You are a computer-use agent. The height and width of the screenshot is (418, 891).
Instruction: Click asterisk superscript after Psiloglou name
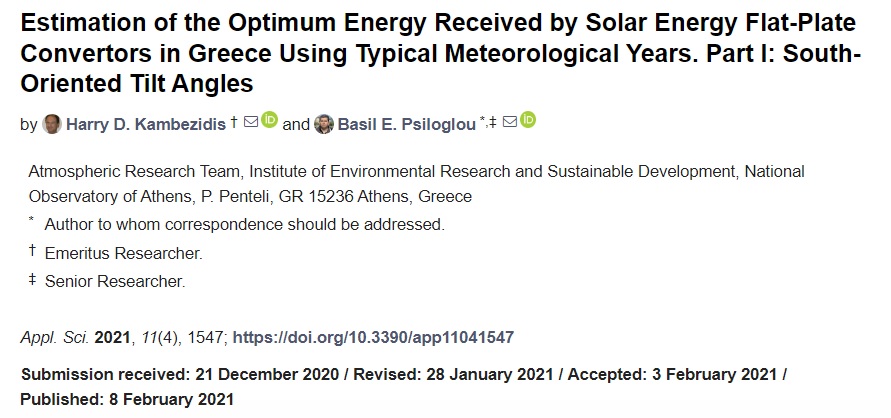482,120
